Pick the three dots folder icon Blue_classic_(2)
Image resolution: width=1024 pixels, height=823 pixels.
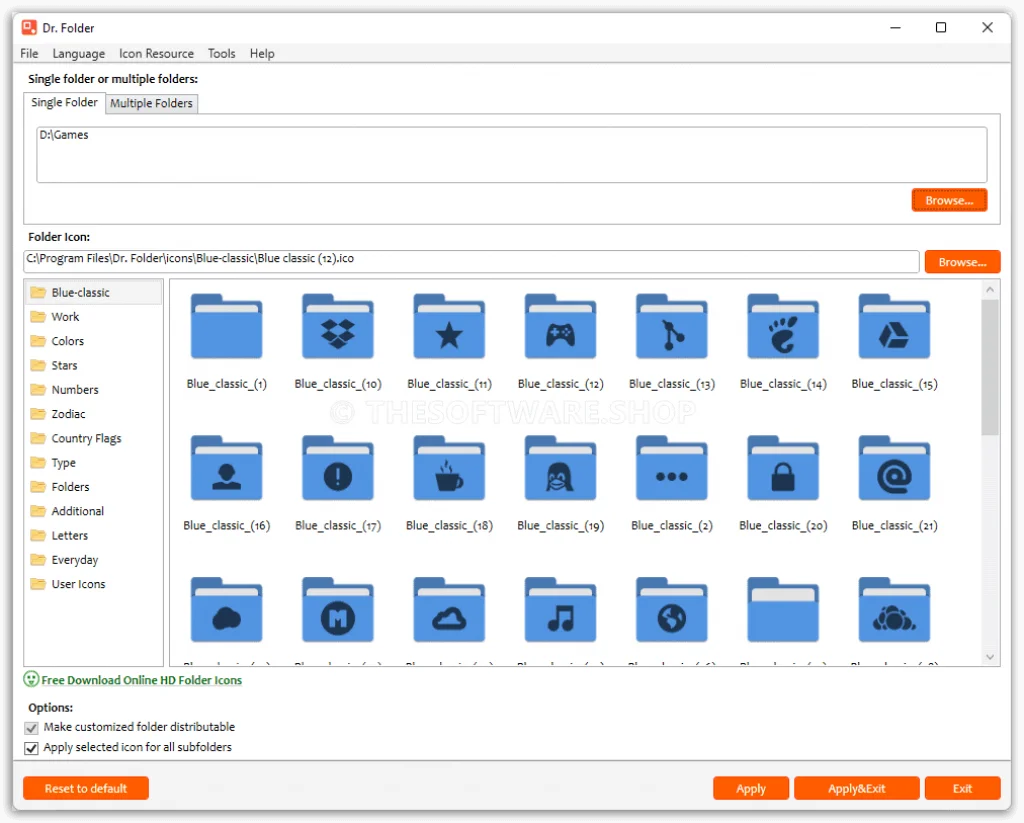671,468
